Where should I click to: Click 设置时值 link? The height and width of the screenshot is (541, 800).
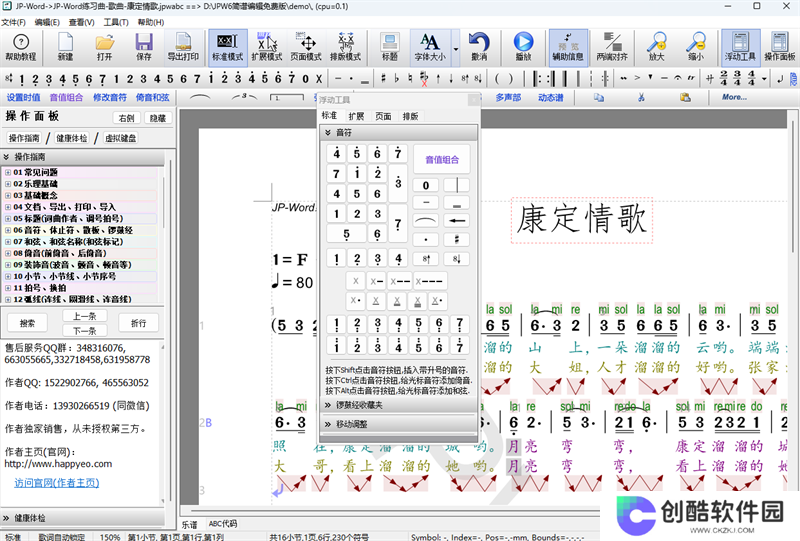(x=23, y=97)
